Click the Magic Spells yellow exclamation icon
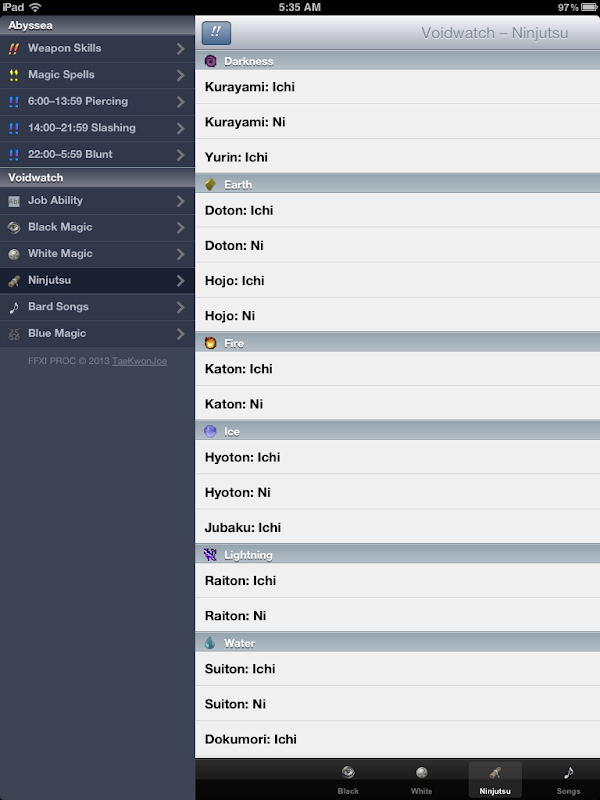The height and width of the screenshot is (800, 600). coord(14,75)
